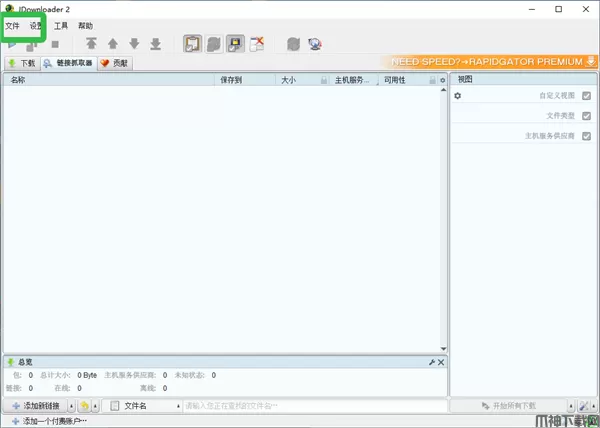600x428 pixels.
Task: Toggle the 文件类型 checkbox
Action: point(586,116)
